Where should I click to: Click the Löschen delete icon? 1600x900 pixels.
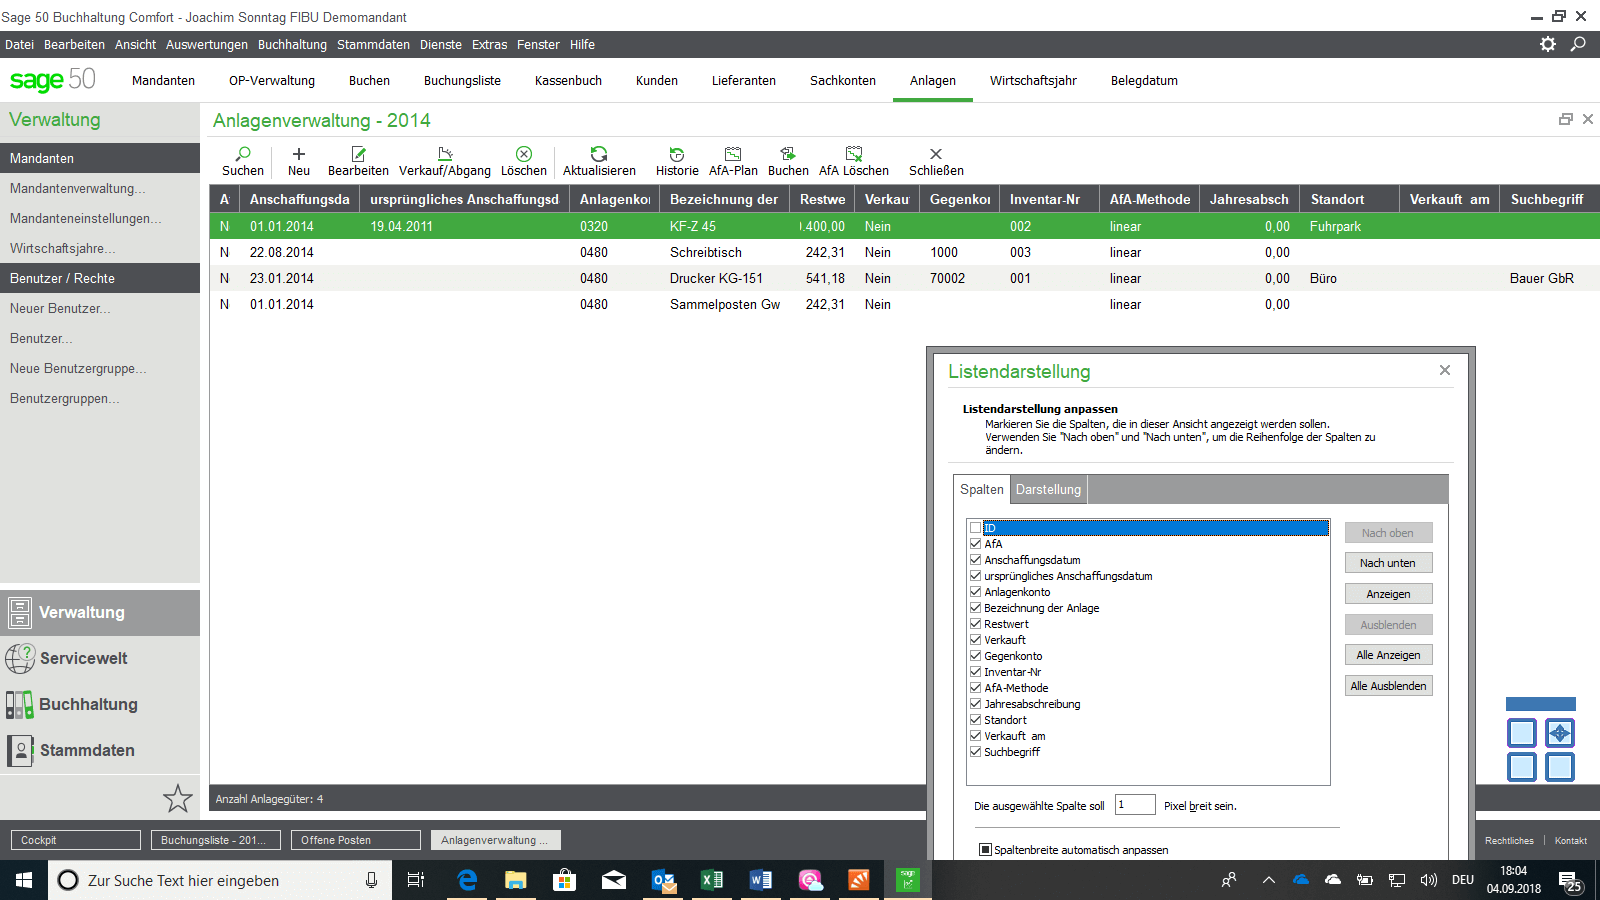pos(523,154)
